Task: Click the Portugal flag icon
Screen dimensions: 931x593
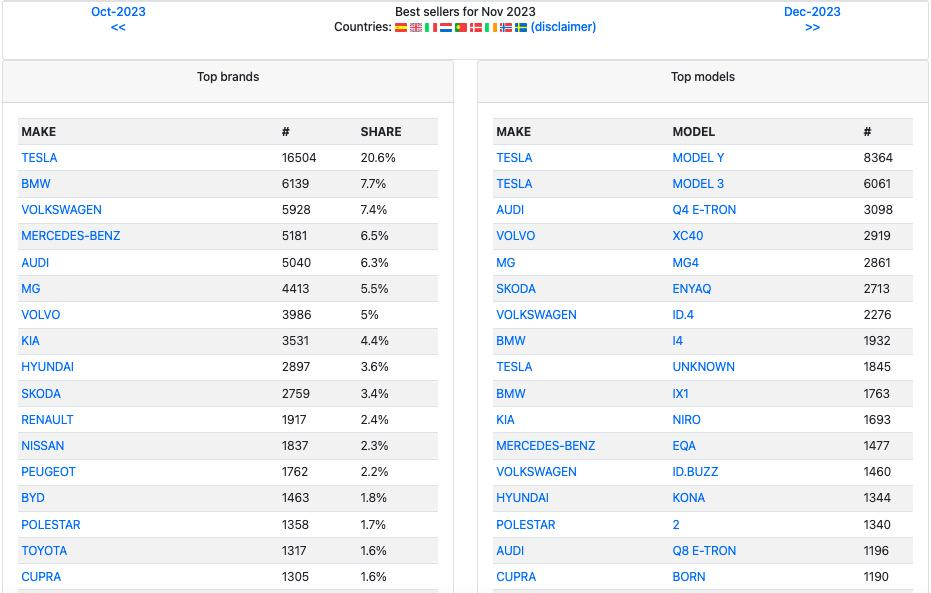Action: [461, 28]
